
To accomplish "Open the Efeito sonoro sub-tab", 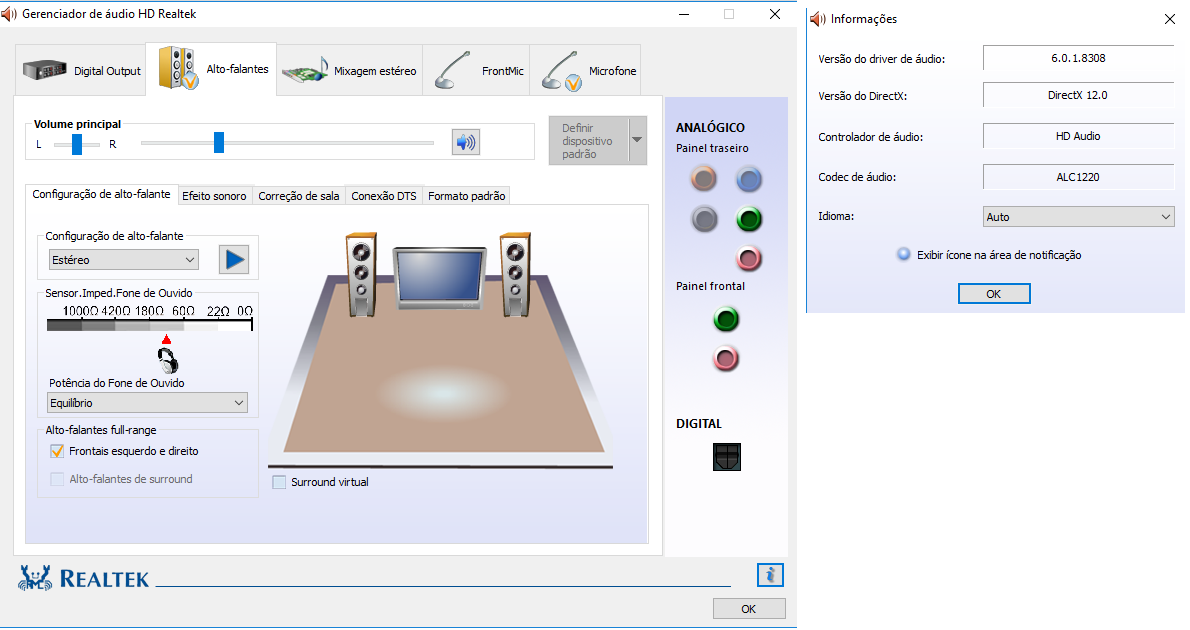I will [x=214, y=196].
